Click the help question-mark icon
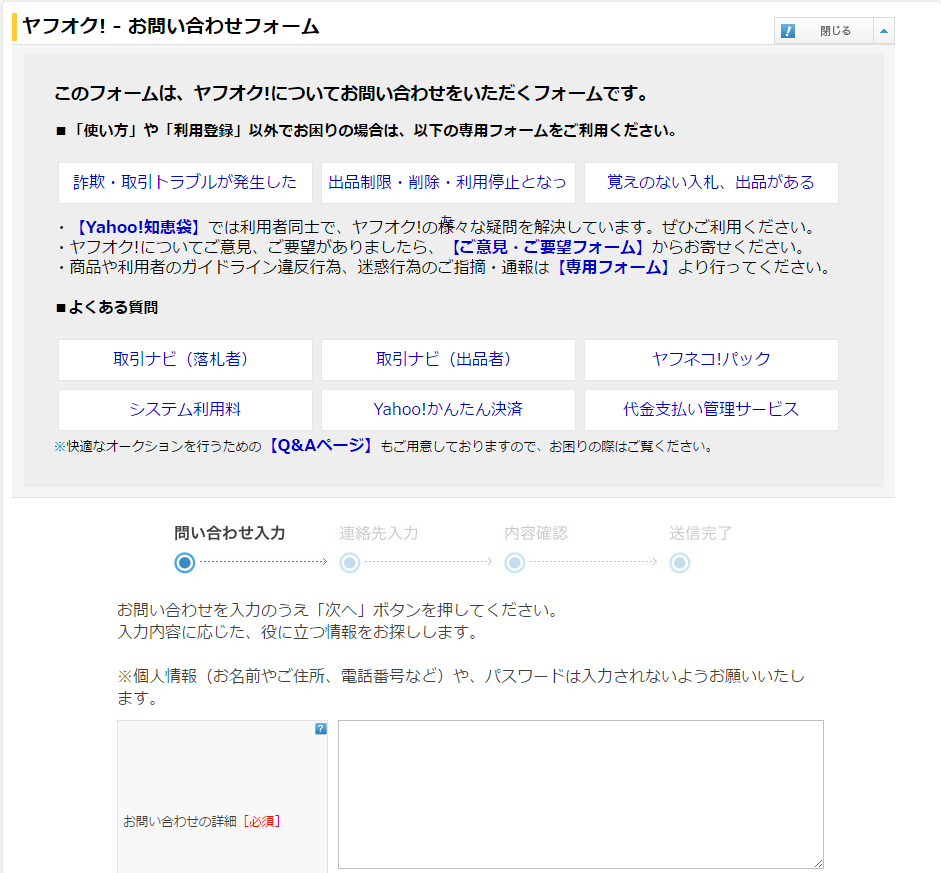 [321, 728]
